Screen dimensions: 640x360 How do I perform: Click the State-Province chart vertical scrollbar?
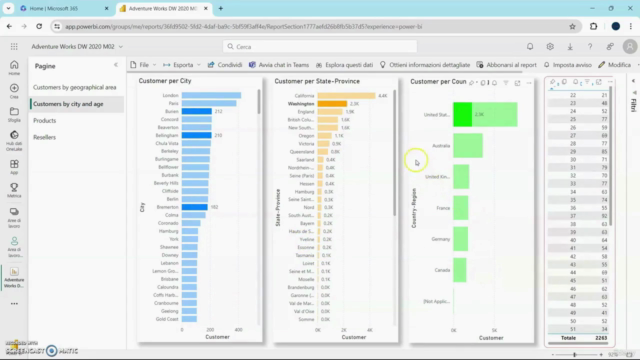395,153
